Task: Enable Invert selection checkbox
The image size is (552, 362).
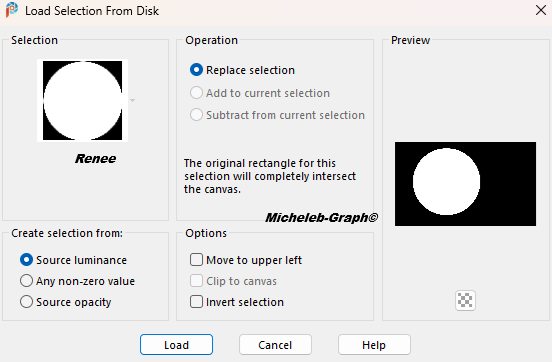Action: [196, 302]
